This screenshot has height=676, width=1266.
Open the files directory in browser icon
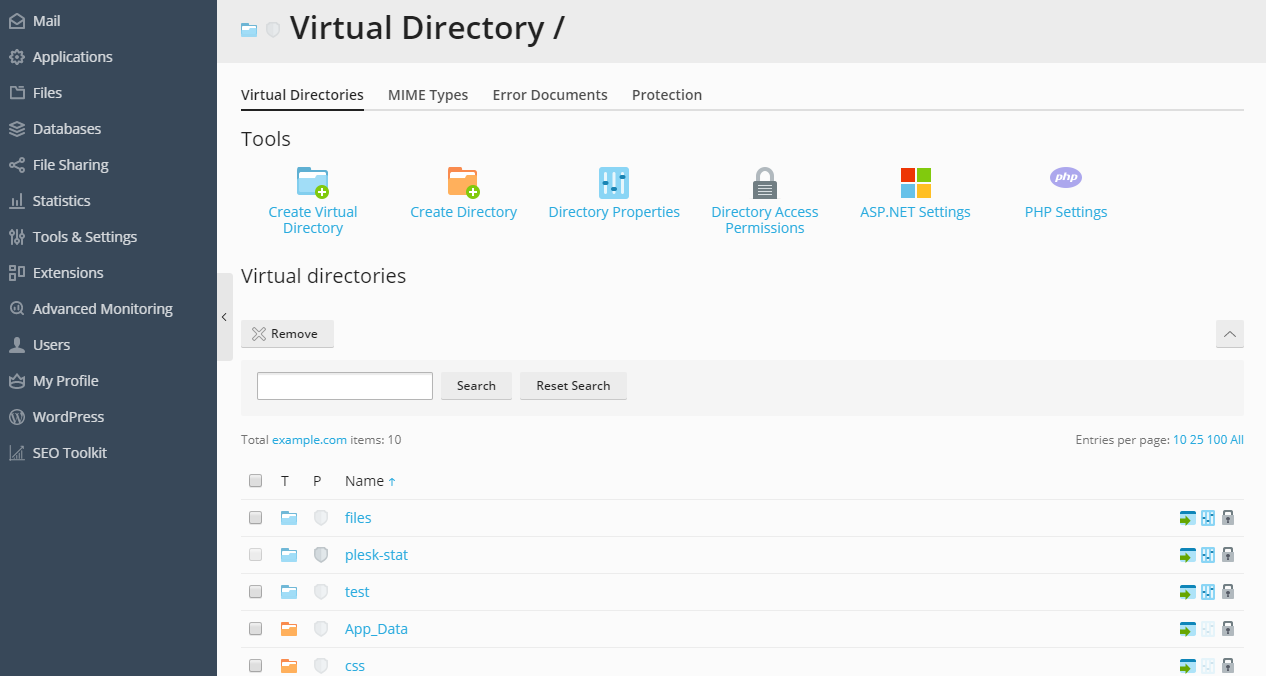(1187, 518)
